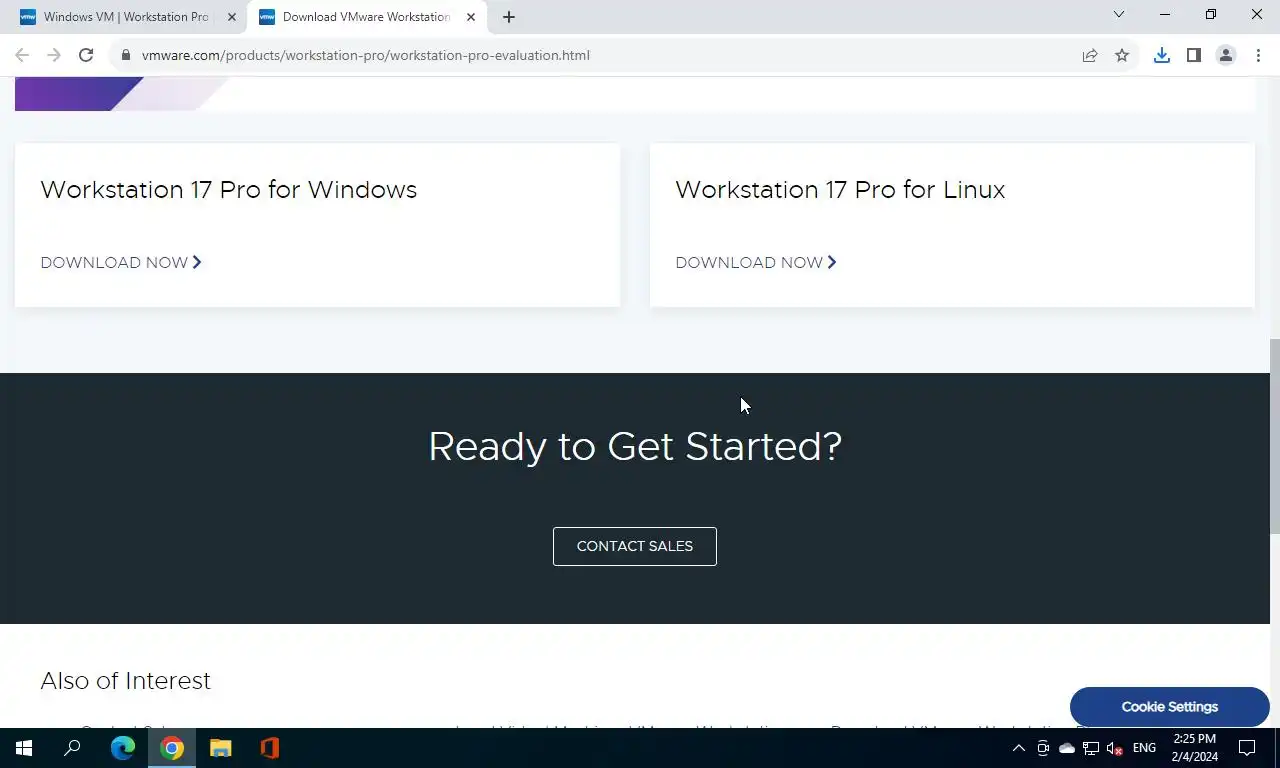Open a new browser tab
1280x768 pixels.
pyautogui.click(x=508, y=17)
